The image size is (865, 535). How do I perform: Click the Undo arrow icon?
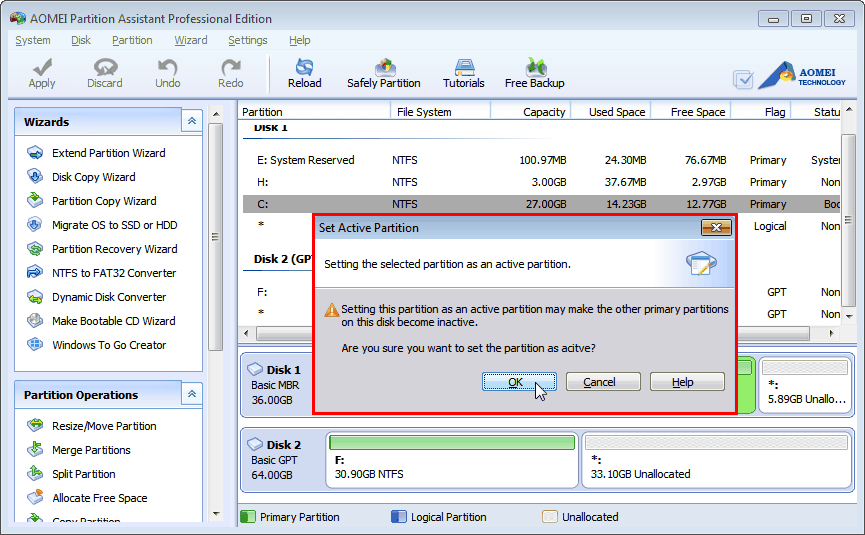click(167, 67)
